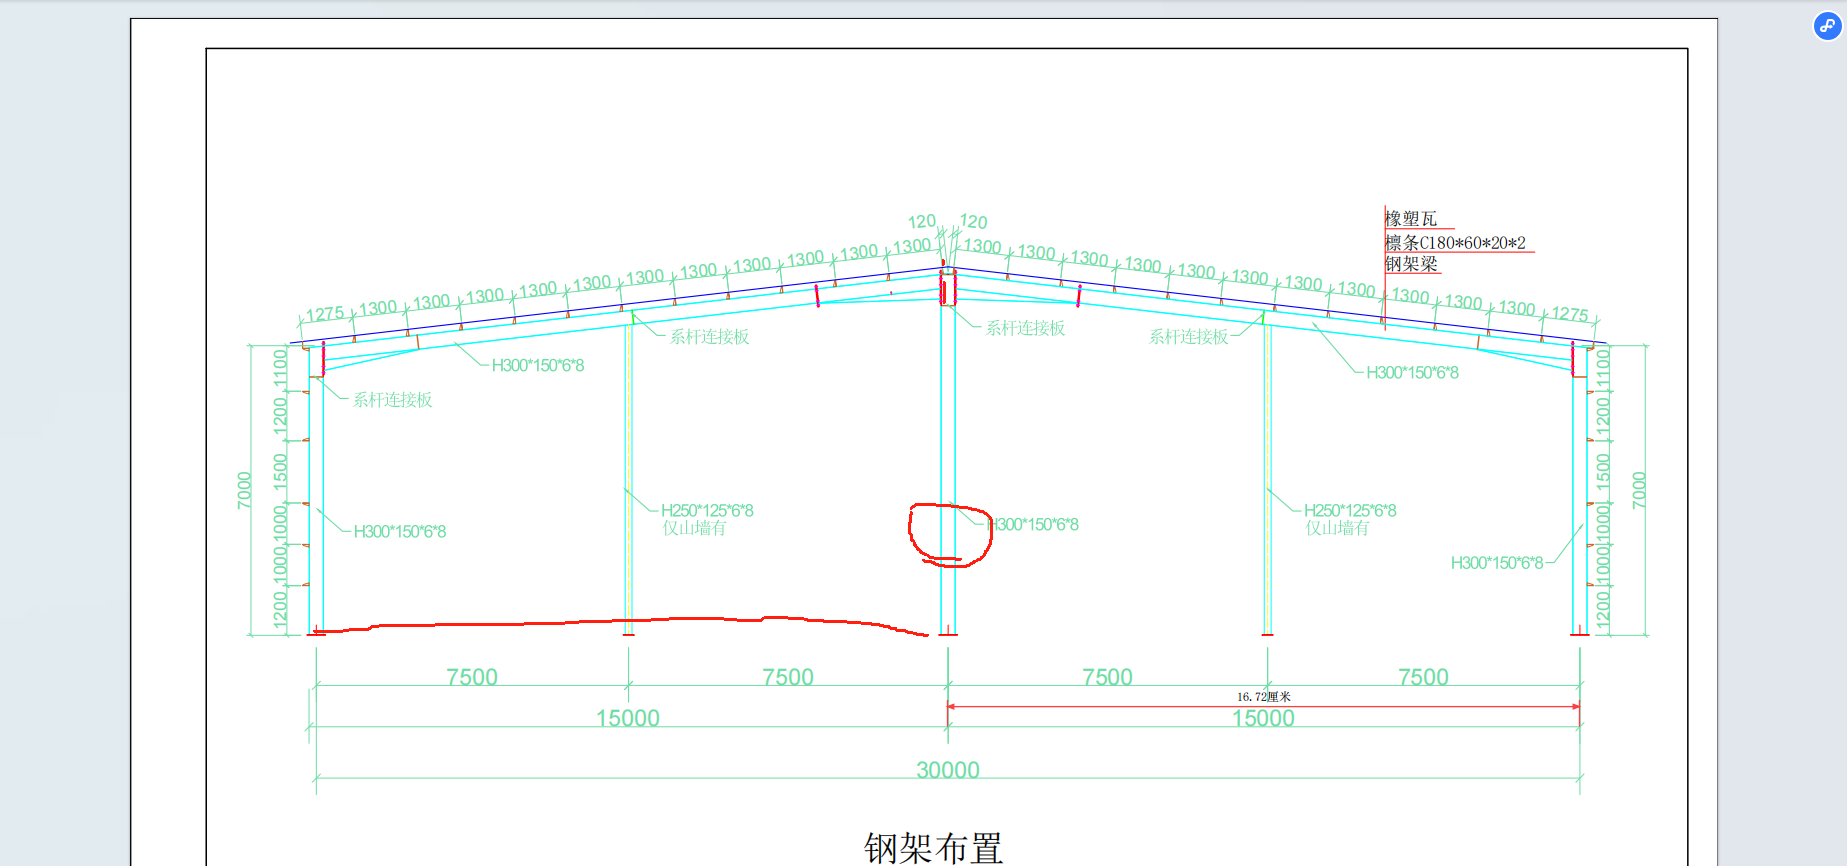Click the blue round floating tool icon
Screen dimensions: 1847x866
pyautogui.click(x=1827, y=26)
